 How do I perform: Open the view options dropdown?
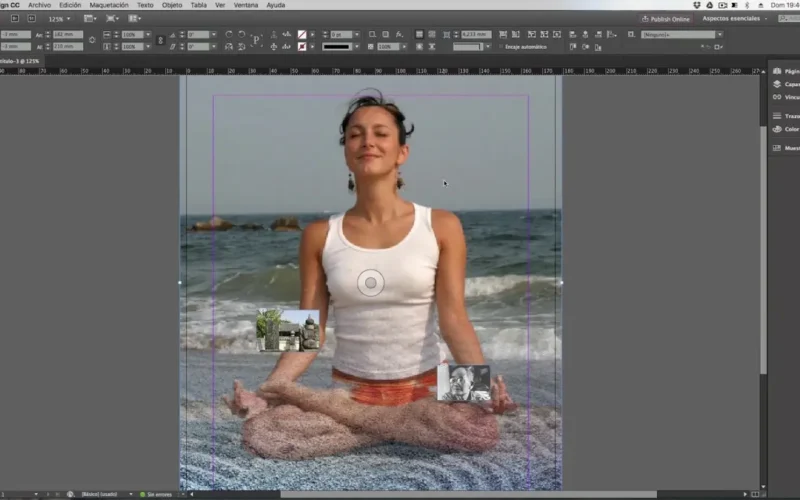90,18
